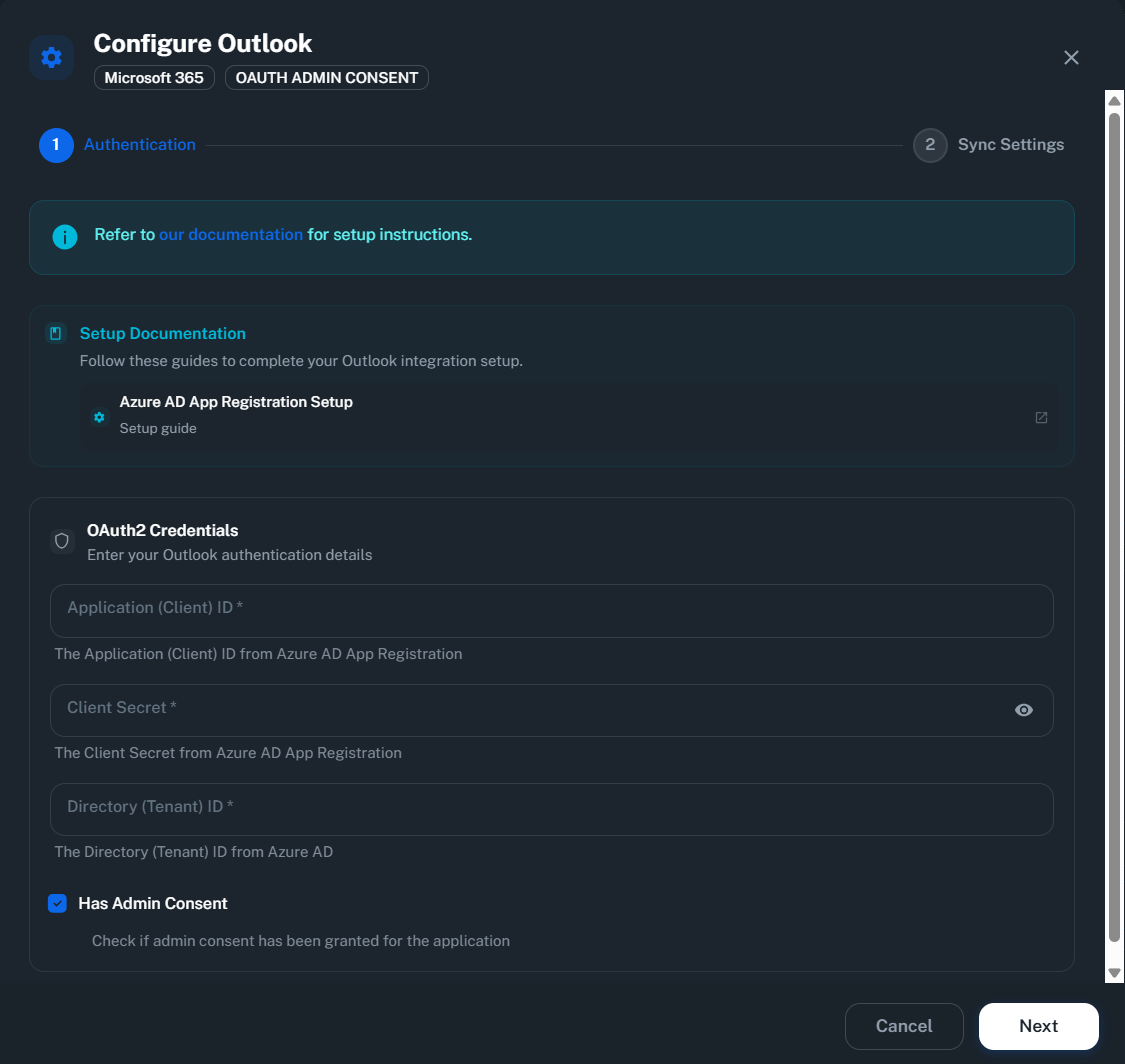Click the numbered circle for step 2
1125x1064 pixels.
(930, 145)
